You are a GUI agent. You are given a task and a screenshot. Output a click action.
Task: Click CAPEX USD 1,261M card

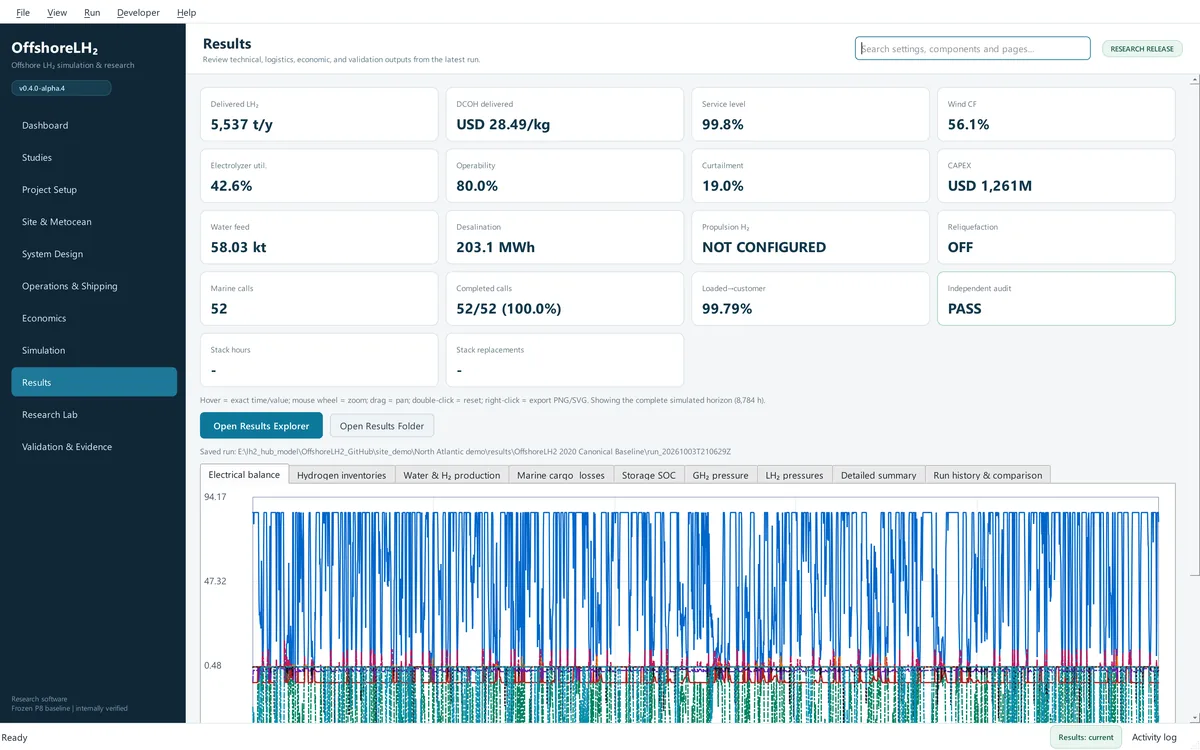point(1056,176)
